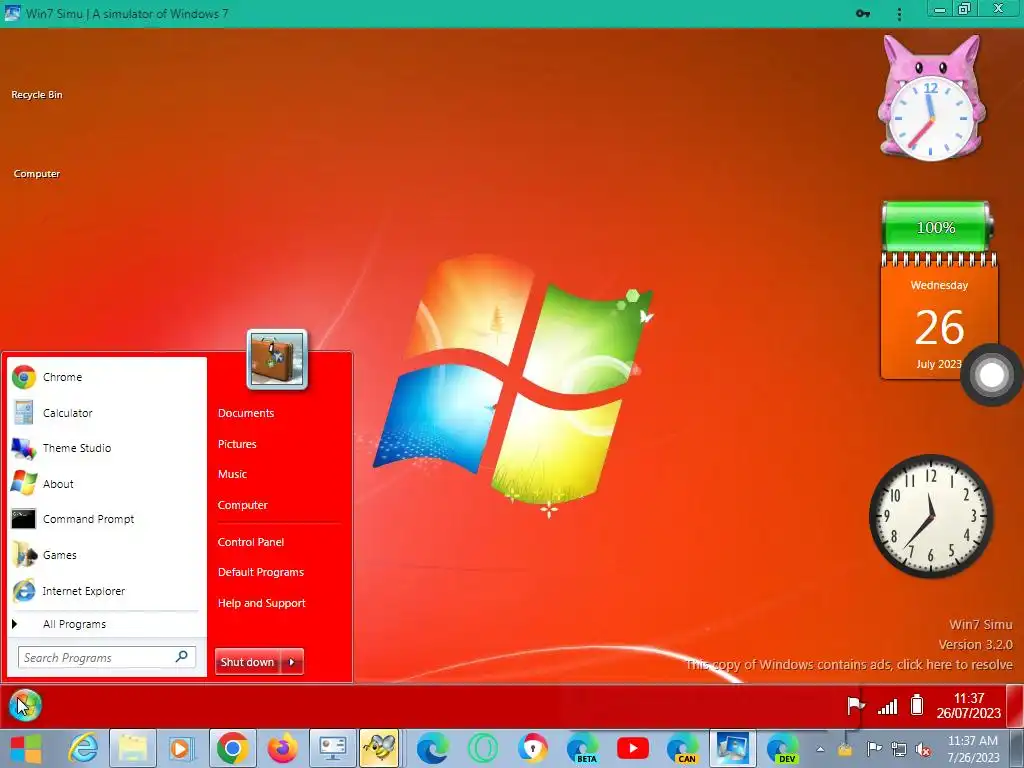This screenshot has width=1024, height=768.
Task: Click the Shut down button
Action: tap(247, 662)
